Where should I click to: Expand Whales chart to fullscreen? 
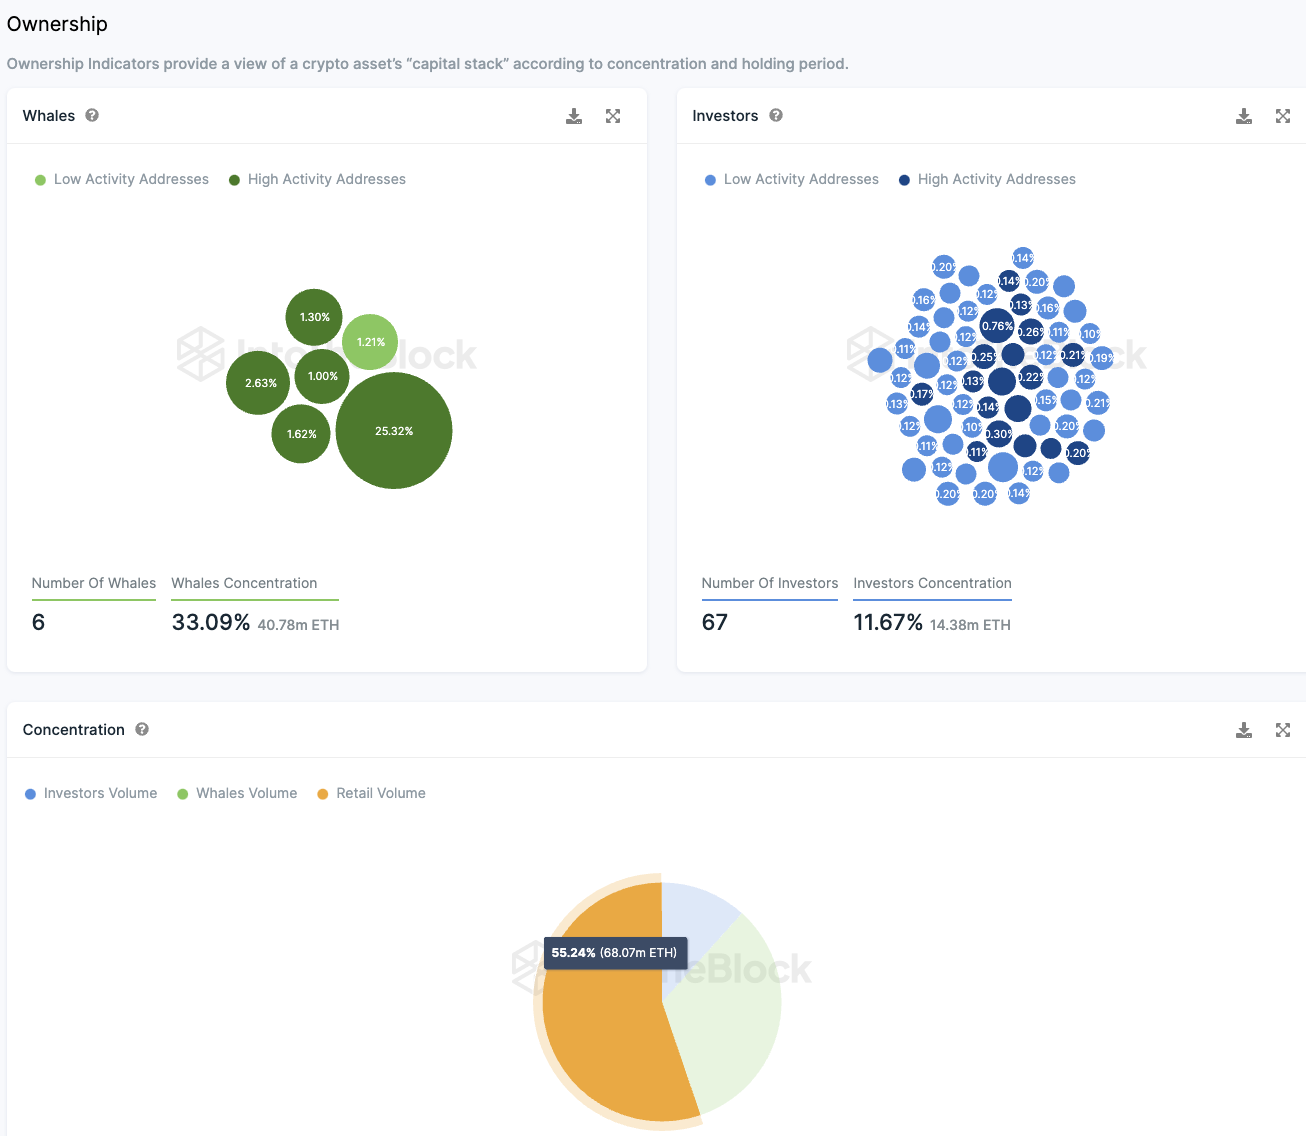[613, 116]
